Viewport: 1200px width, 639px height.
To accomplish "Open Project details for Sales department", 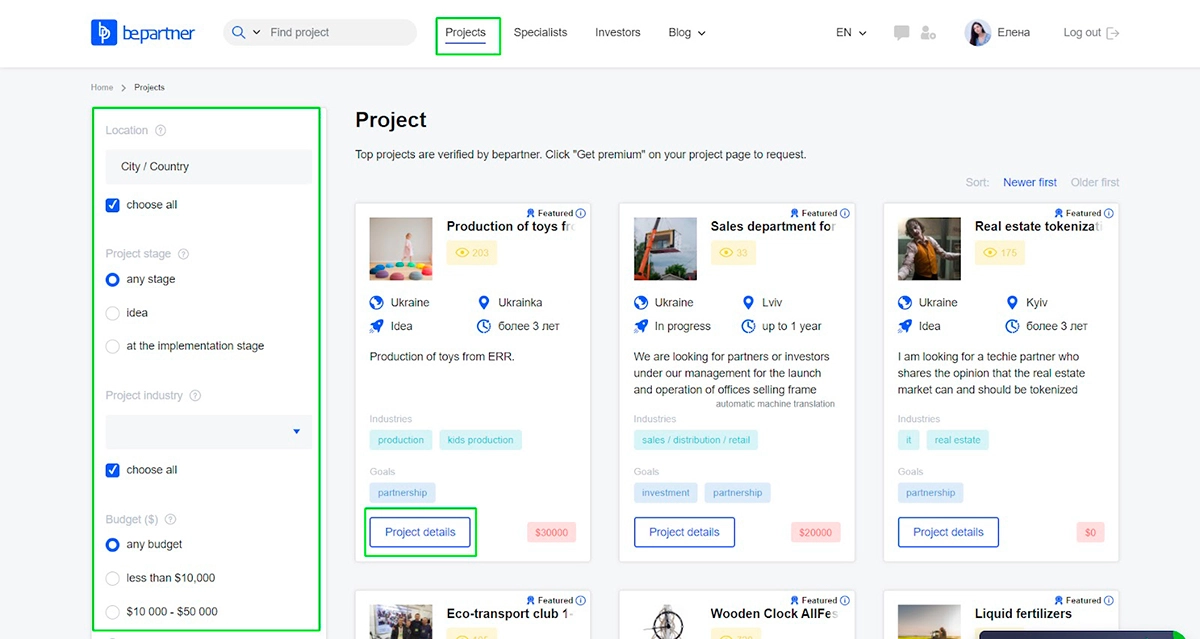I will [684, 532].
